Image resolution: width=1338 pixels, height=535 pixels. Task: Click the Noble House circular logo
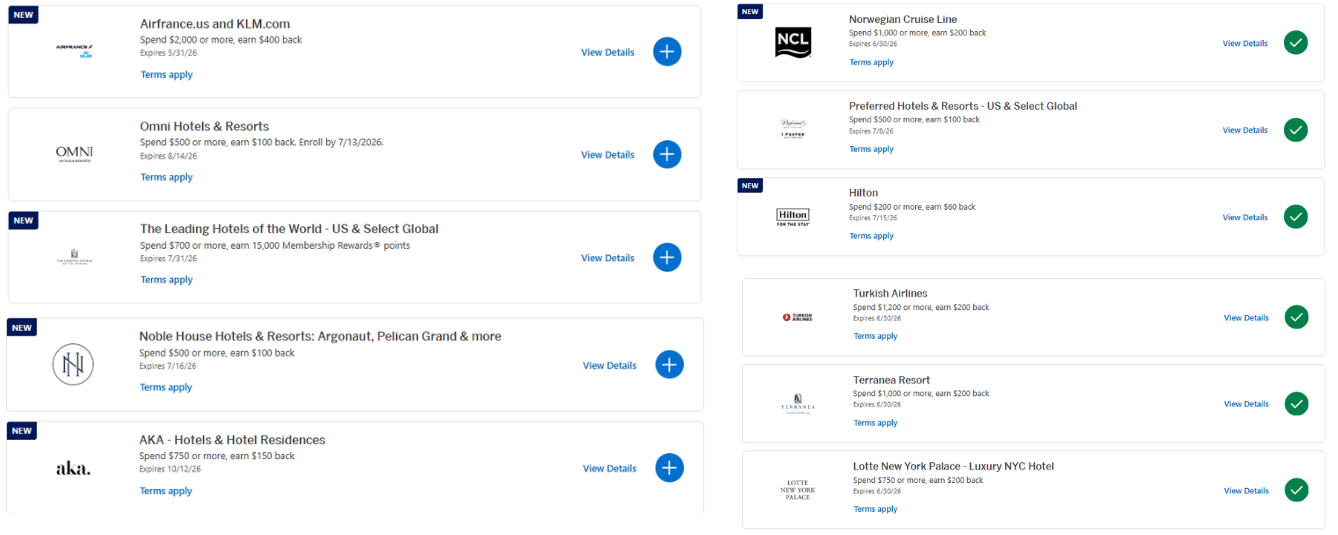pyautogui.click(x=73, y=364)
